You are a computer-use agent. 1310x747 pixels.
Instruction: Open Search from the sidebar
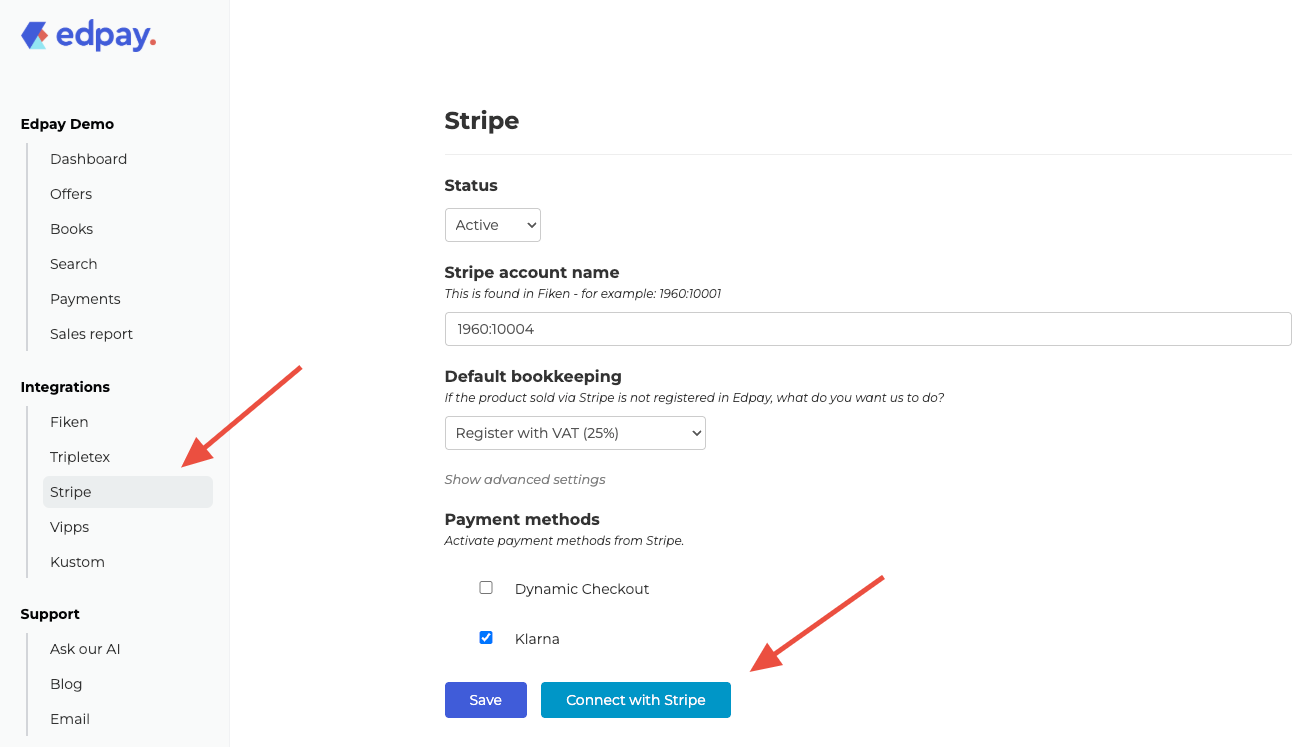coord(73,264)
